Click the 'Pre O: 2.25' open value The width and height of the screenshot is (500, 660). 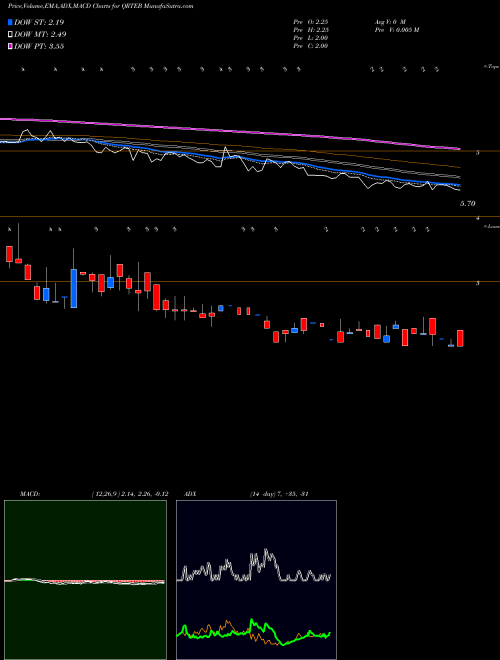pyautogui.click(x=311, y=22)
